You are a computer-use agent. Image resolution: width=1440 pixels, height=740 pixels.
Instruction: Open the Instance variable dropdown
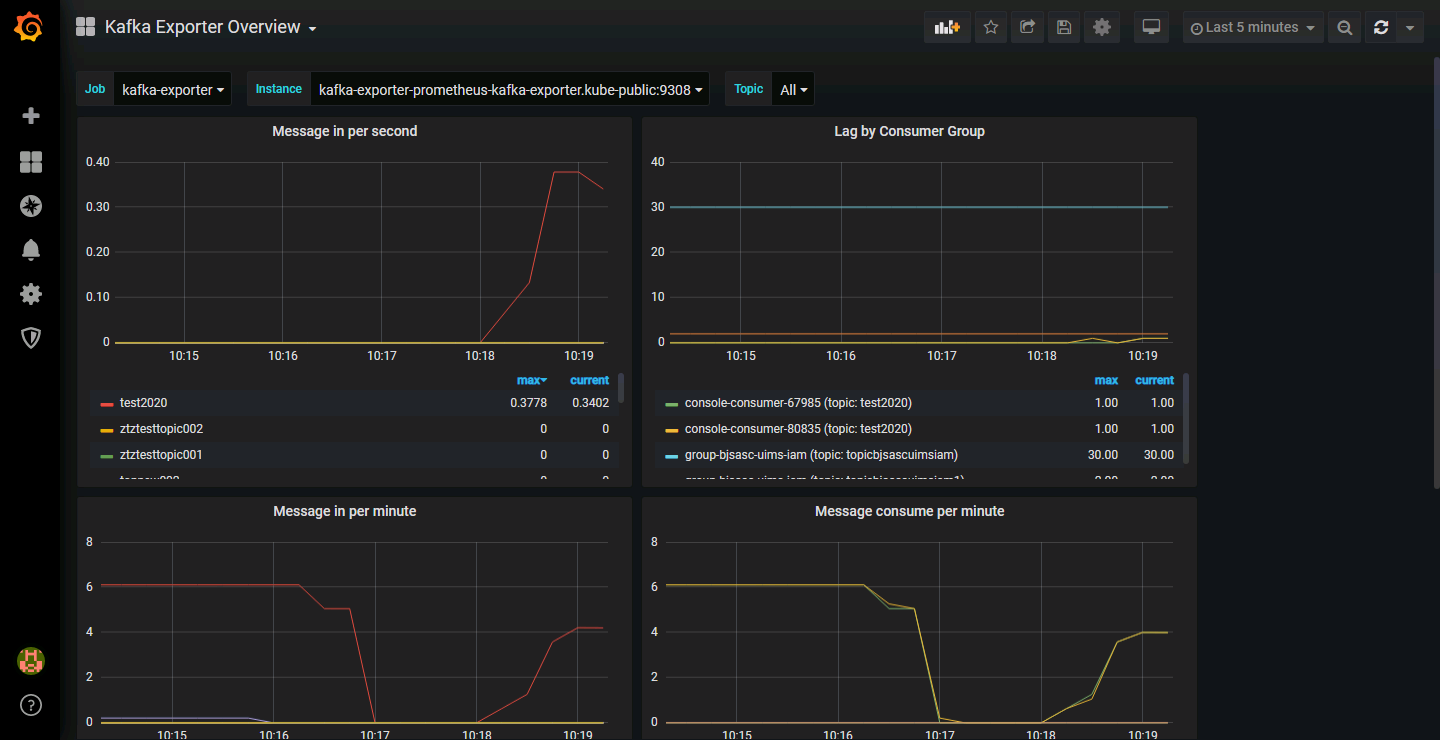(x=510, y=89)
